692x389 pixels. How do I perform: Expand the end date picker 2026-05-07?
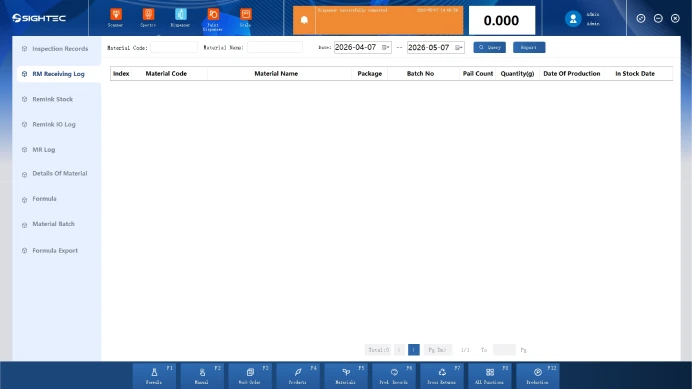459,47
